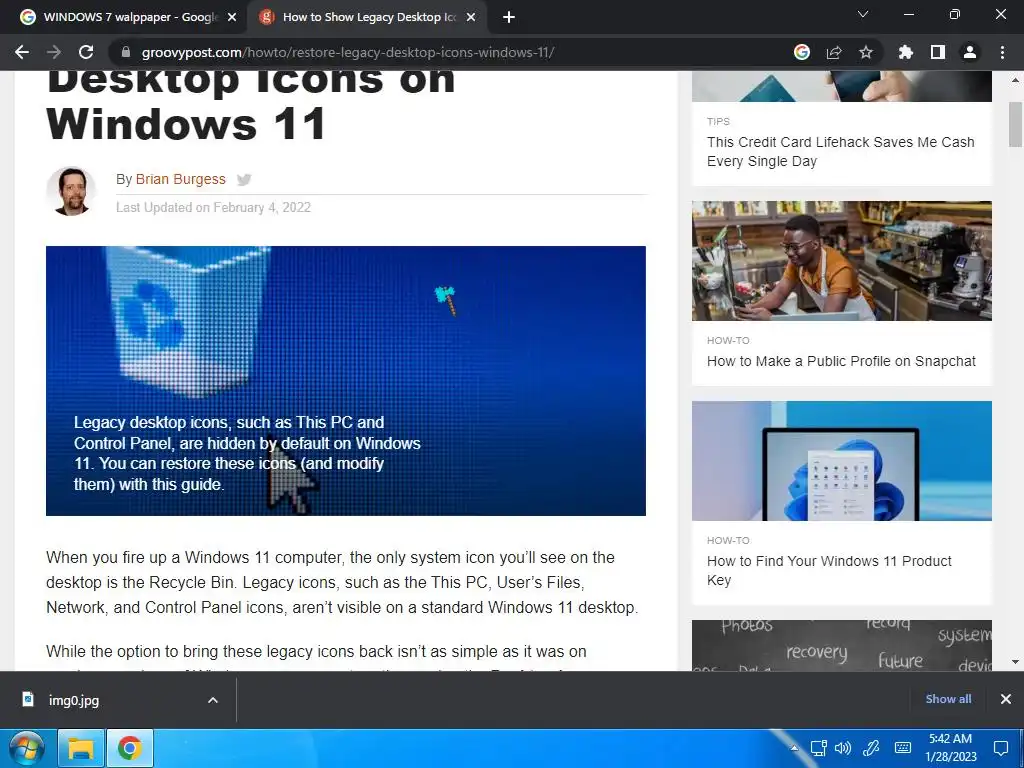The height and width of the screenshot is (768, 1024).
Task: Bookmark this page with the star icon
Action: click(x=866, y=52)
